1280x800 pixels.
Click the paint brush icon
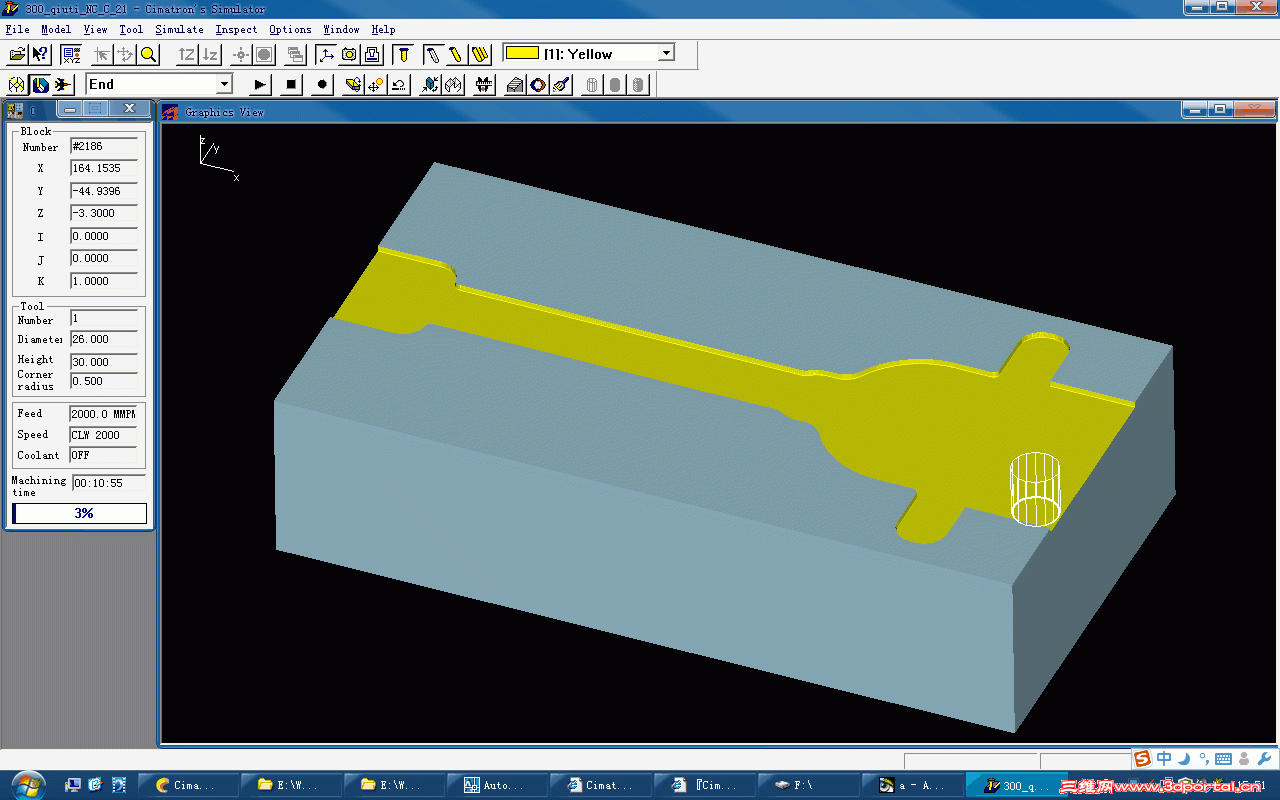click(x=561, y=85)
